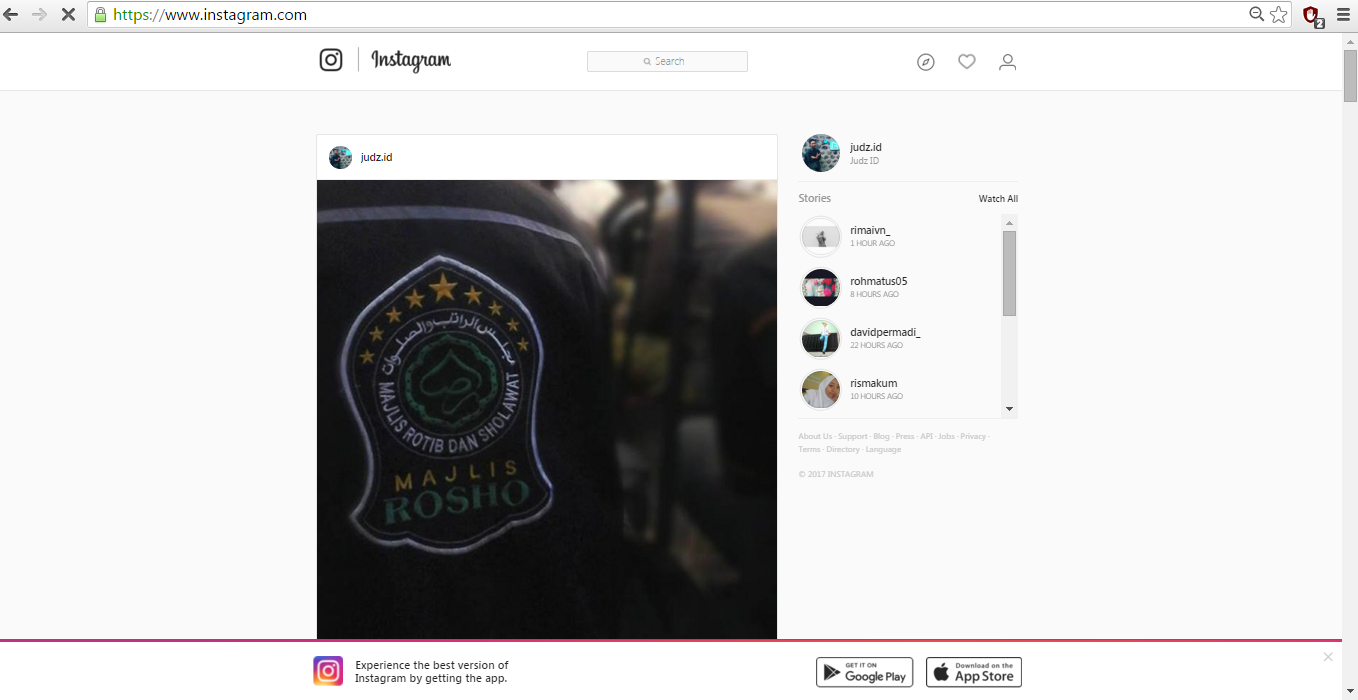The width and height of the screenshot is (1358, 700).
Task: Click stories list scroll up arrow
Action: [x=1010, y=222]
